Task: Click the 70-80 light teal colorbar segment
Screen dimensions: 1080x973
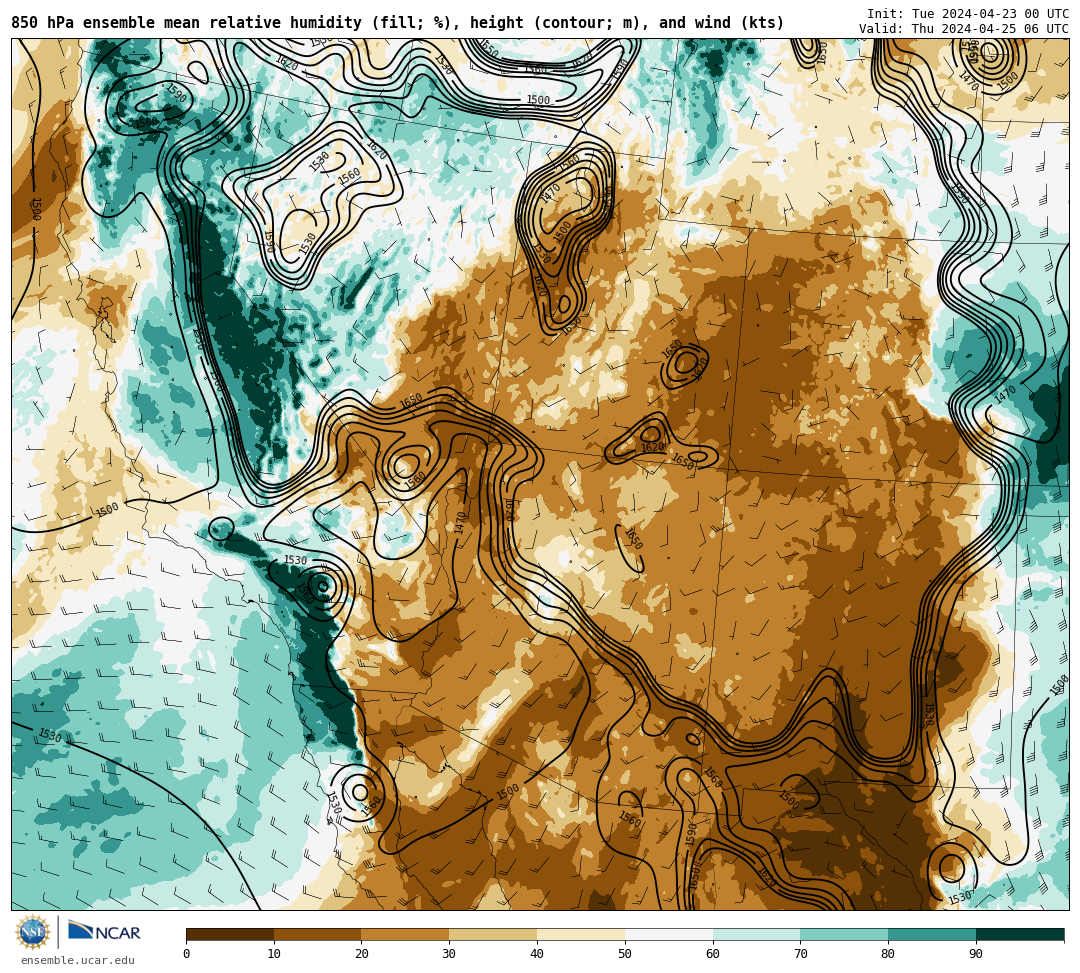Action: (844, 935)
